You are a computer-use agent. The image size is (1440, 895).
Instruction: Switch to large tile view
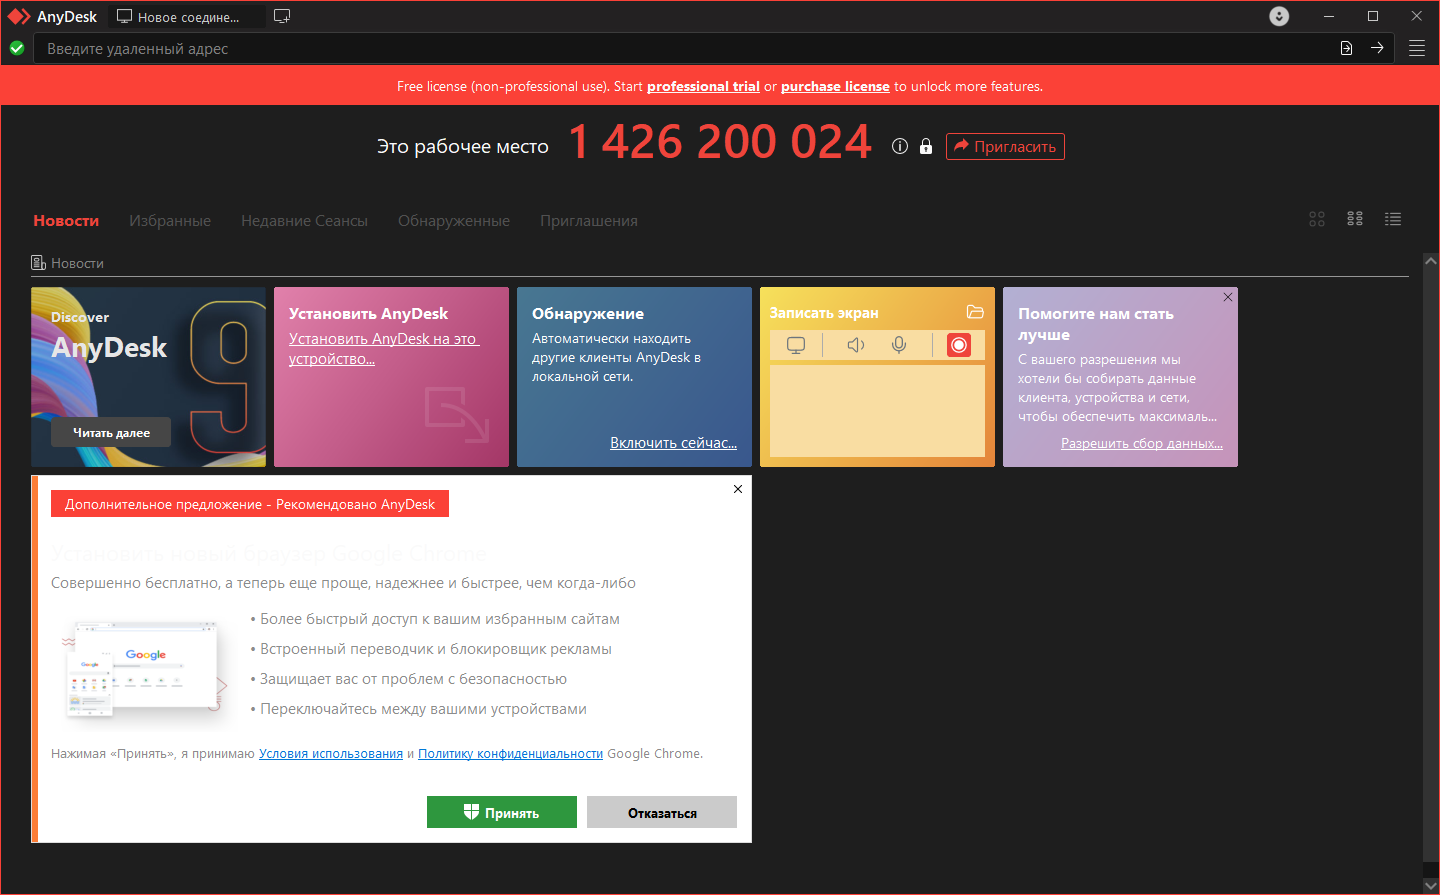pyautogui.click(x=1317, y=219)
